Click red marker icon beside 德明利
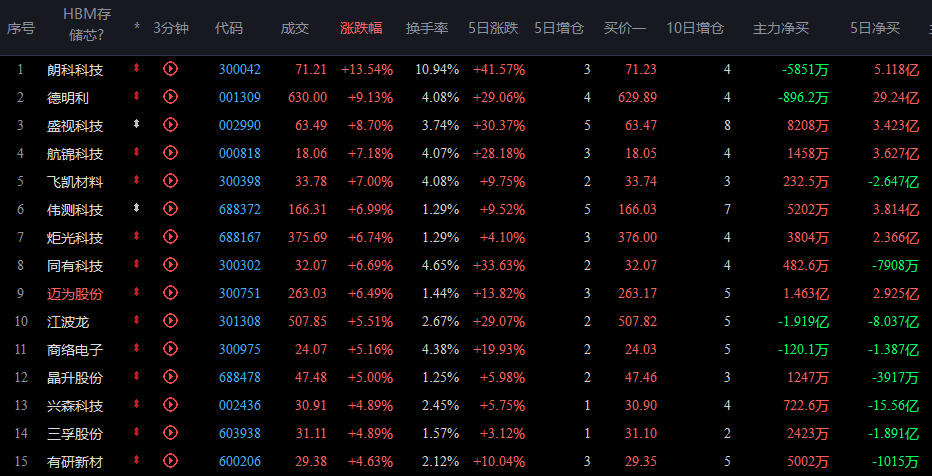 [137, 96]
